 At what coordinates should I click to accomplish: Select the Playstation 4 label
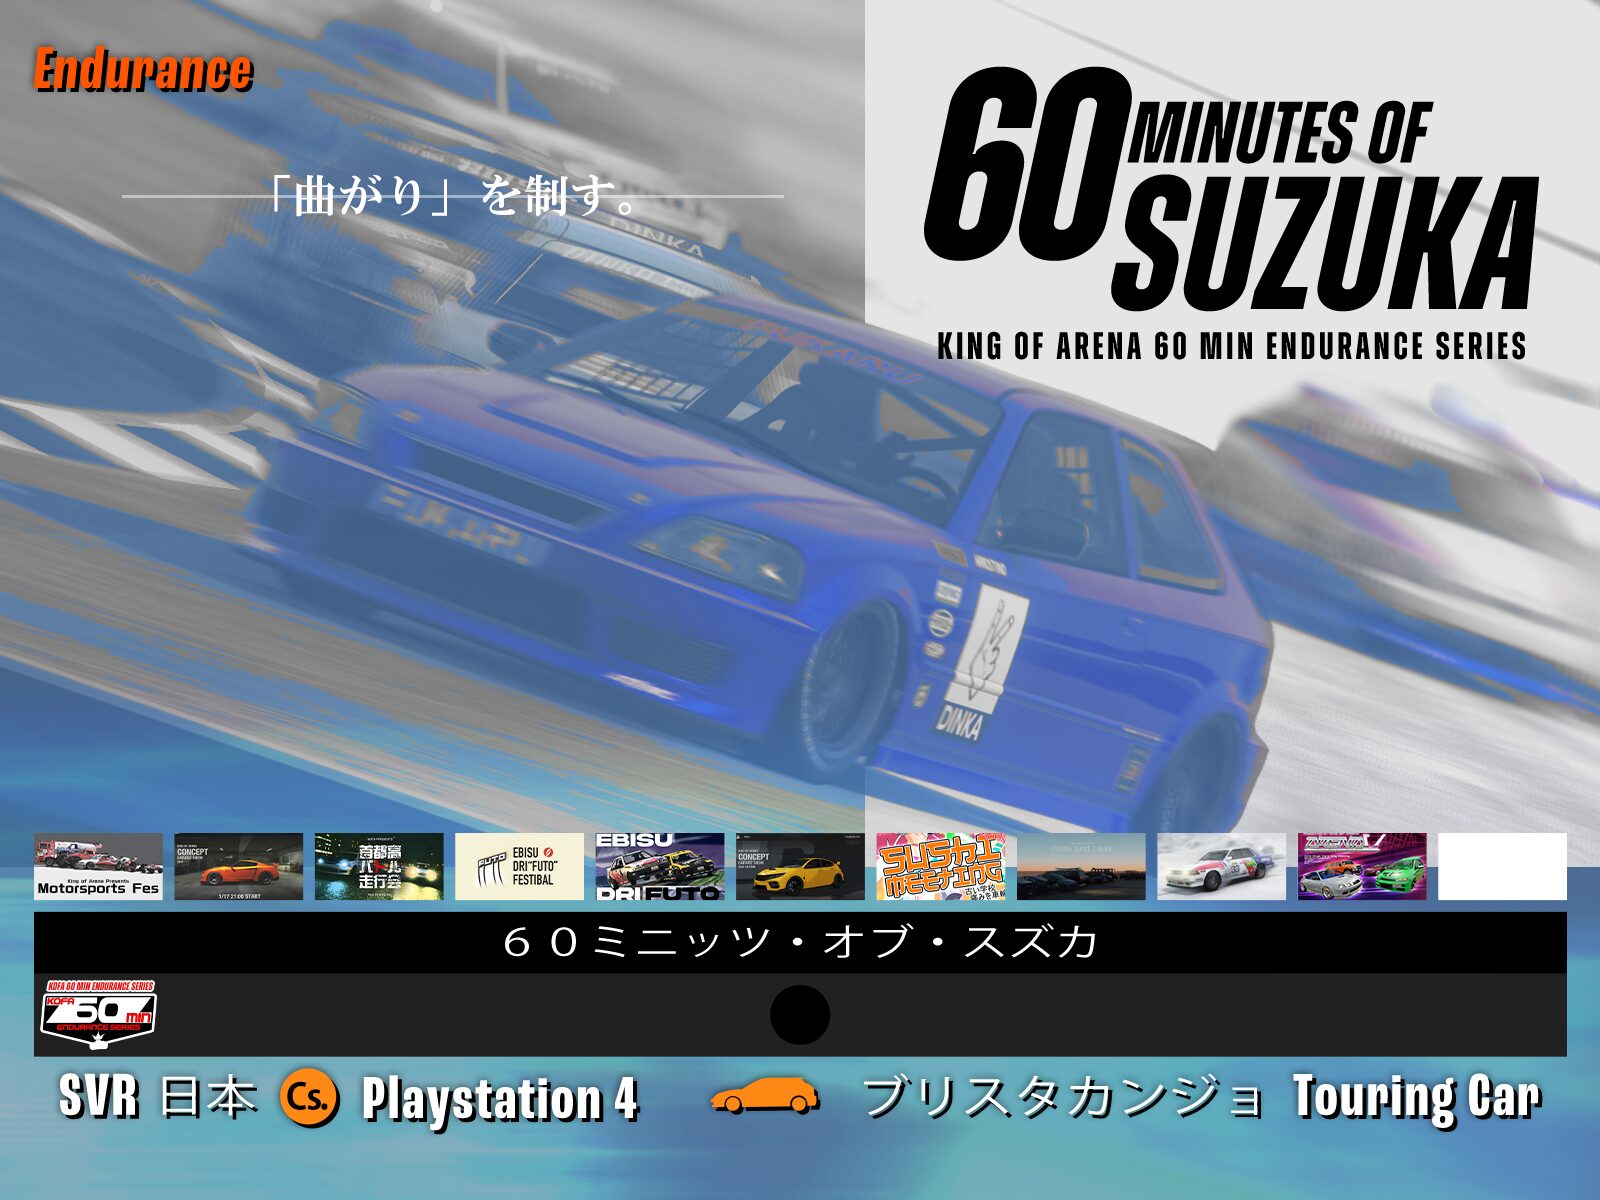[x=499, y=1099]
